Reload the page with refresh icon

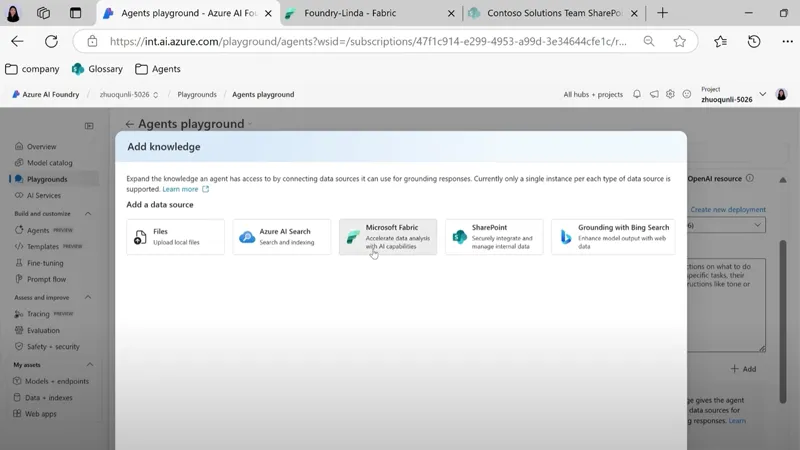pyautogui.click(x=51, y=41)
